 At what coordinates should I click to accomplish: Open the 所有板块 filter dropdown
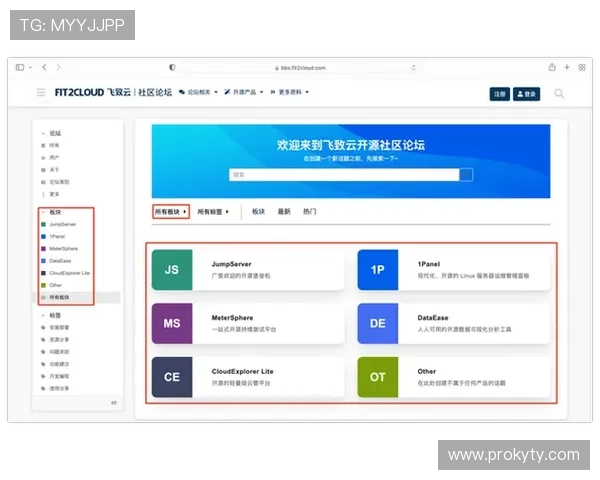point(171,212)
